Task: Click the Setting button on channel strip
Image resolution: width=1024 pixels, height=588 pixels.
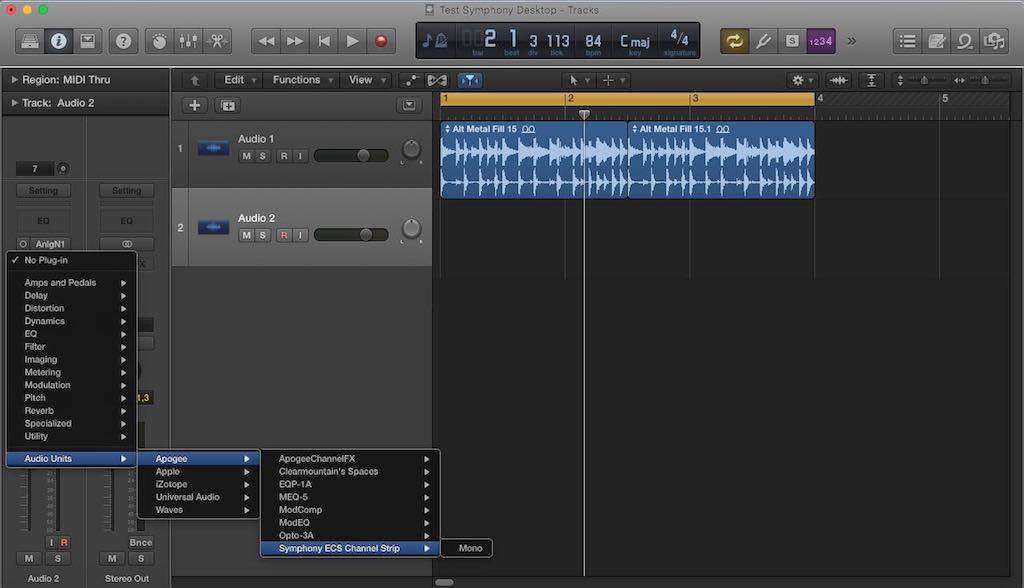Action: click(43, 190)
